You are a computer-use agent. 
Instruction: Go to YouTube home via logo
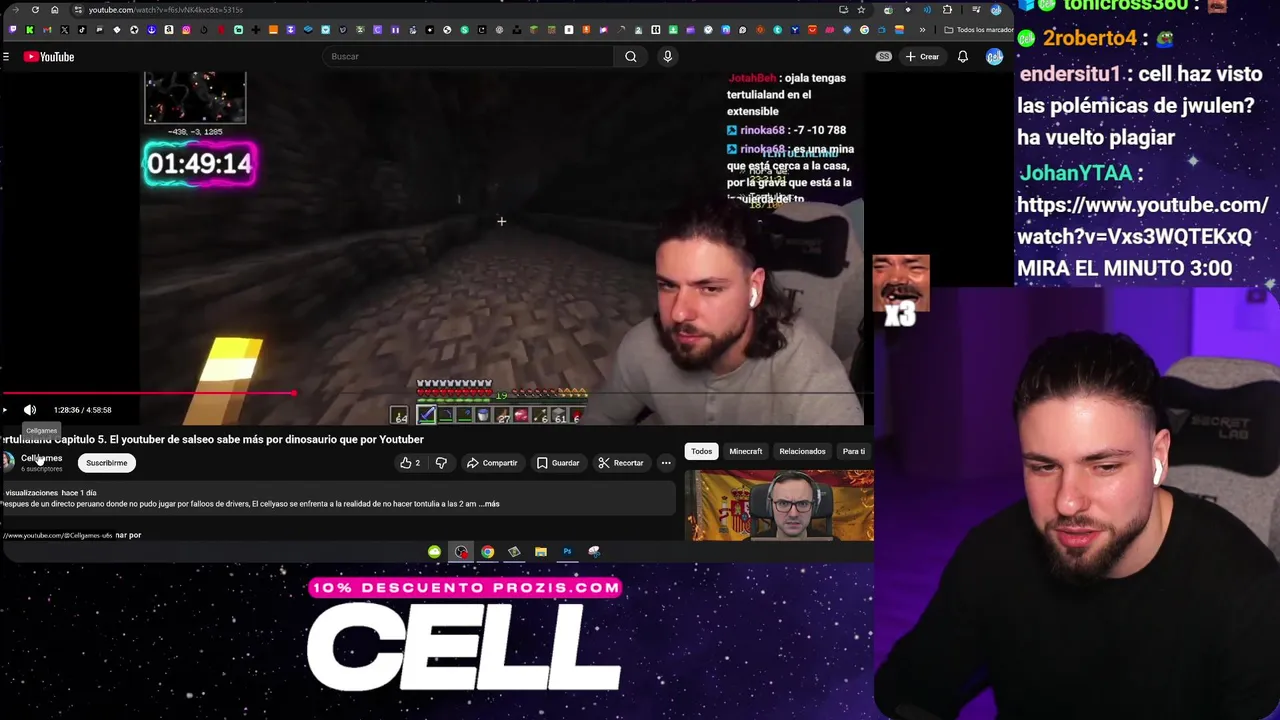coord(49,57)
